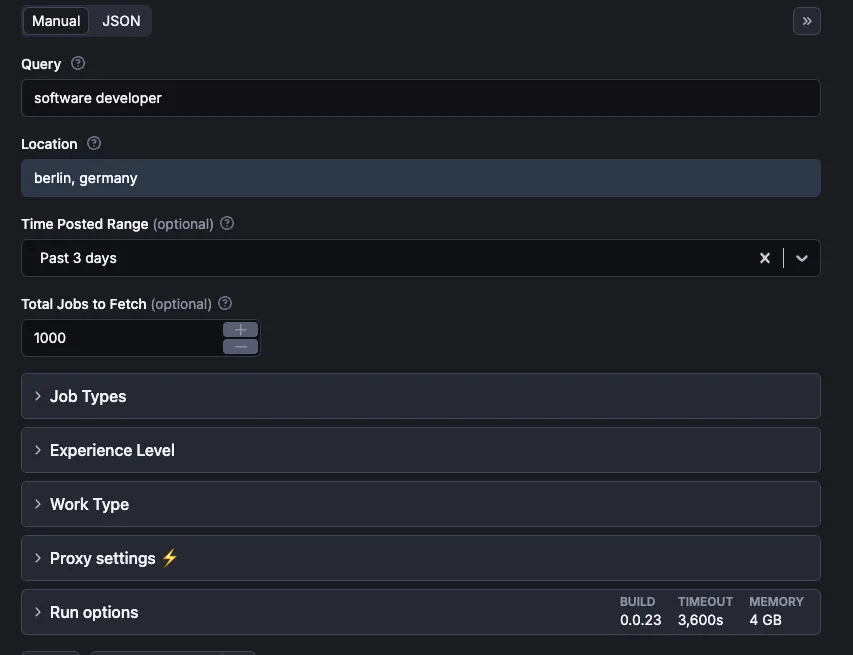The height and width of the screenshot is (655, 853).
Task: Click the BUILD 0.0.23 value
Action: (x=640, y=620)
